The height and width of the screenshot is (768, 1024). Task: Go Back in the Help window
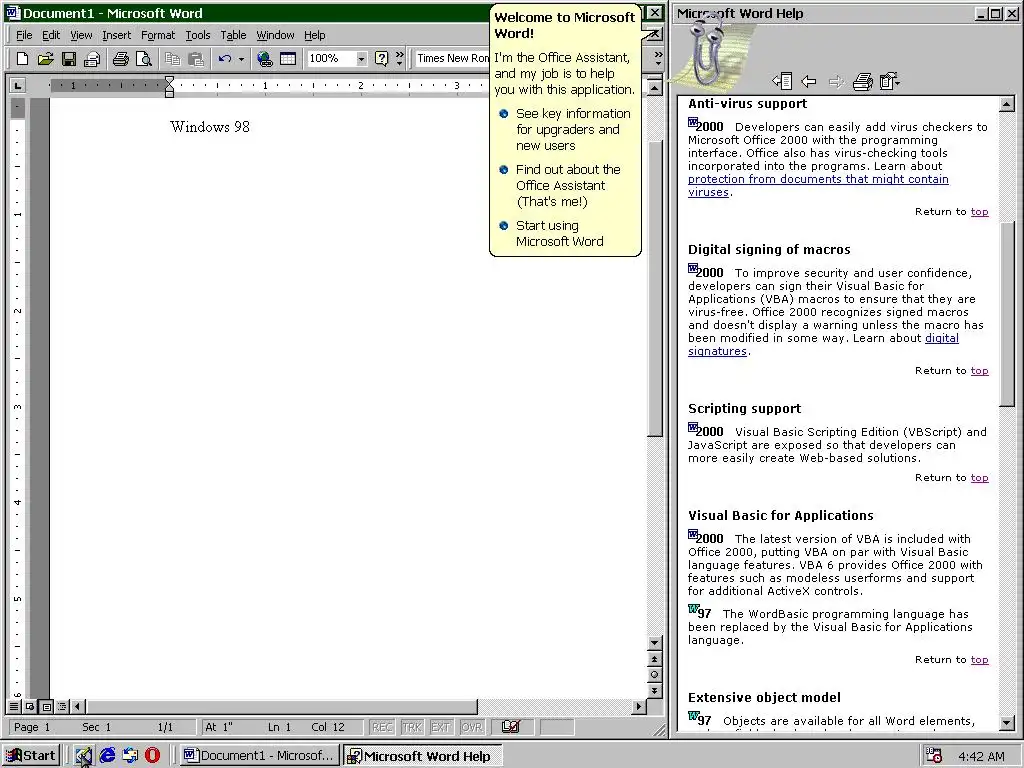tap(809, 81)
